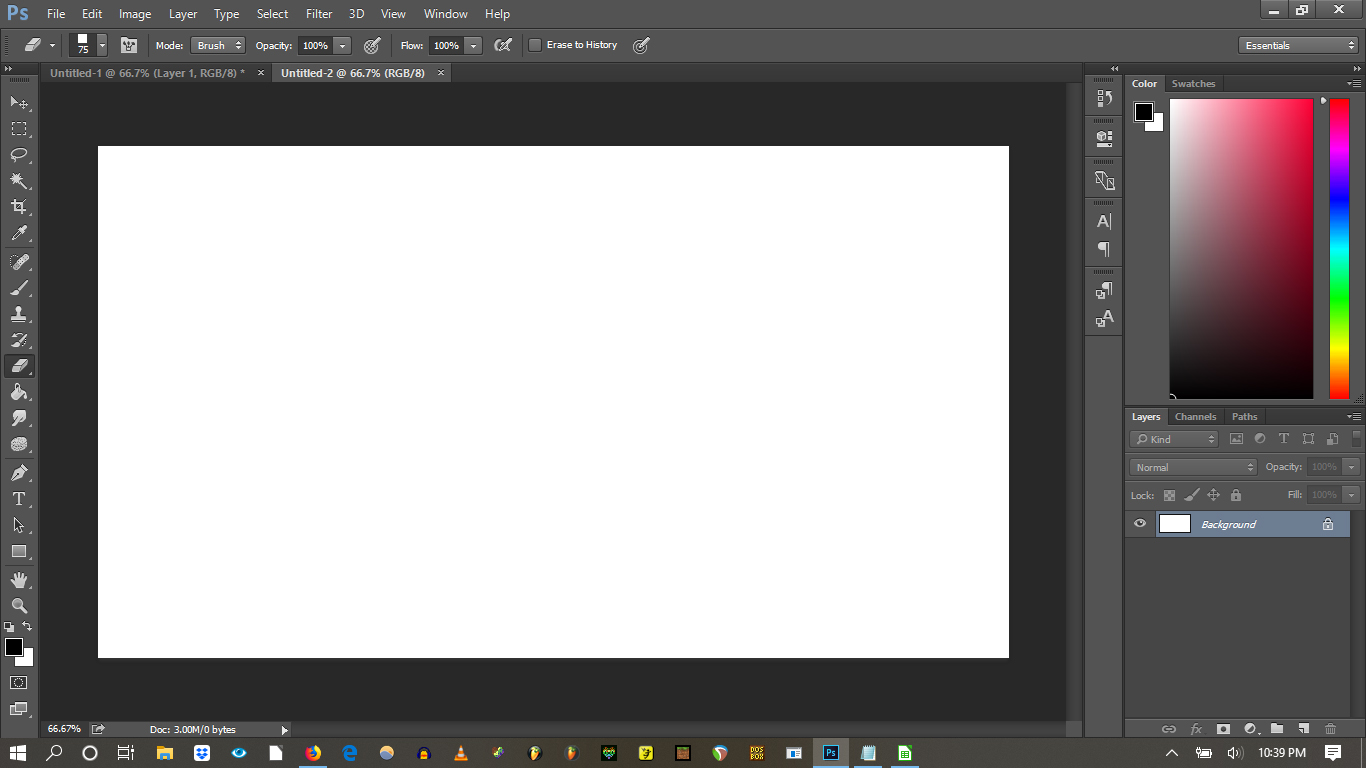Select the Horizontal Type tool
This screenshot has width=1366, height=768.
19,499
